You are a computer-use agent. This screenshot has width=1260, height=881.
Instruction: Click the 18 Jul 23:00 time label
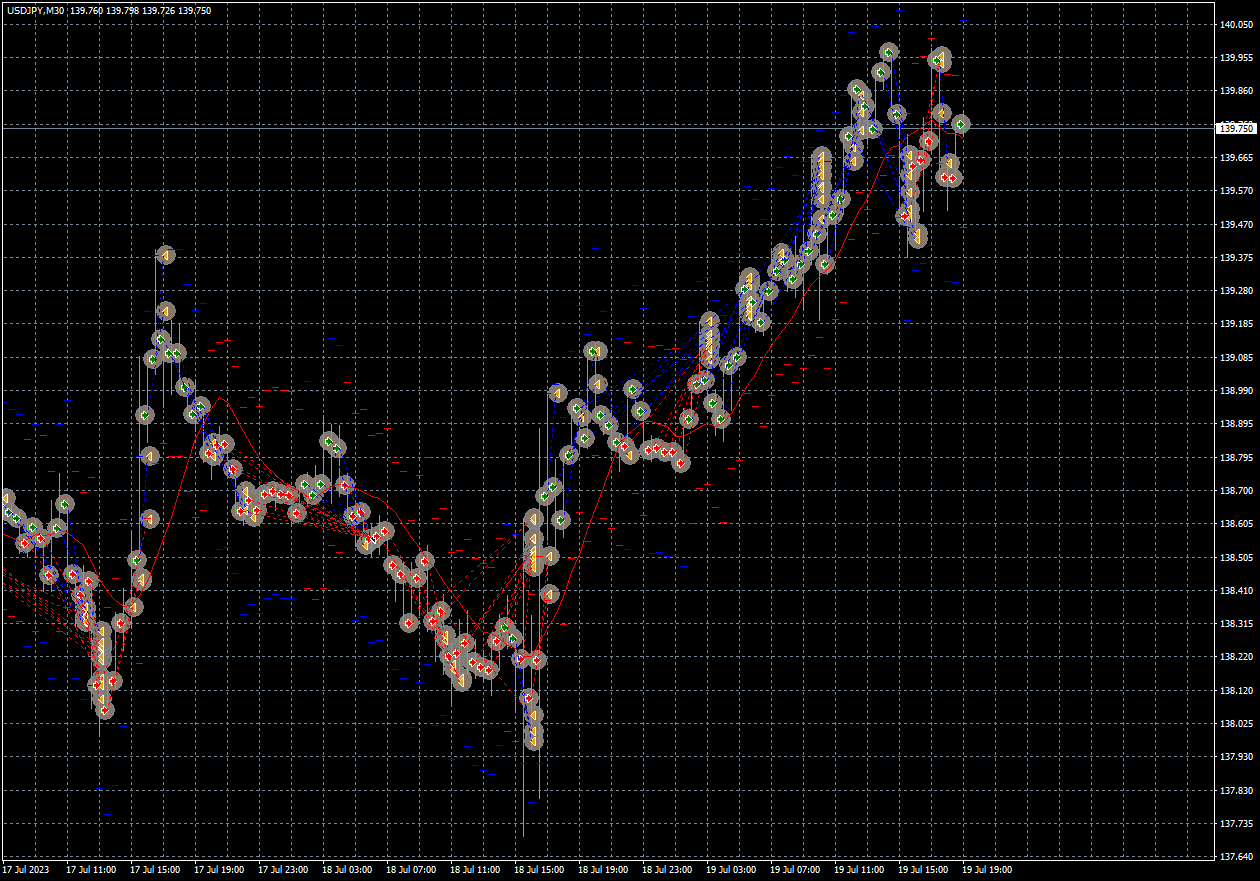pyautogui.click(x=667, y=870)
